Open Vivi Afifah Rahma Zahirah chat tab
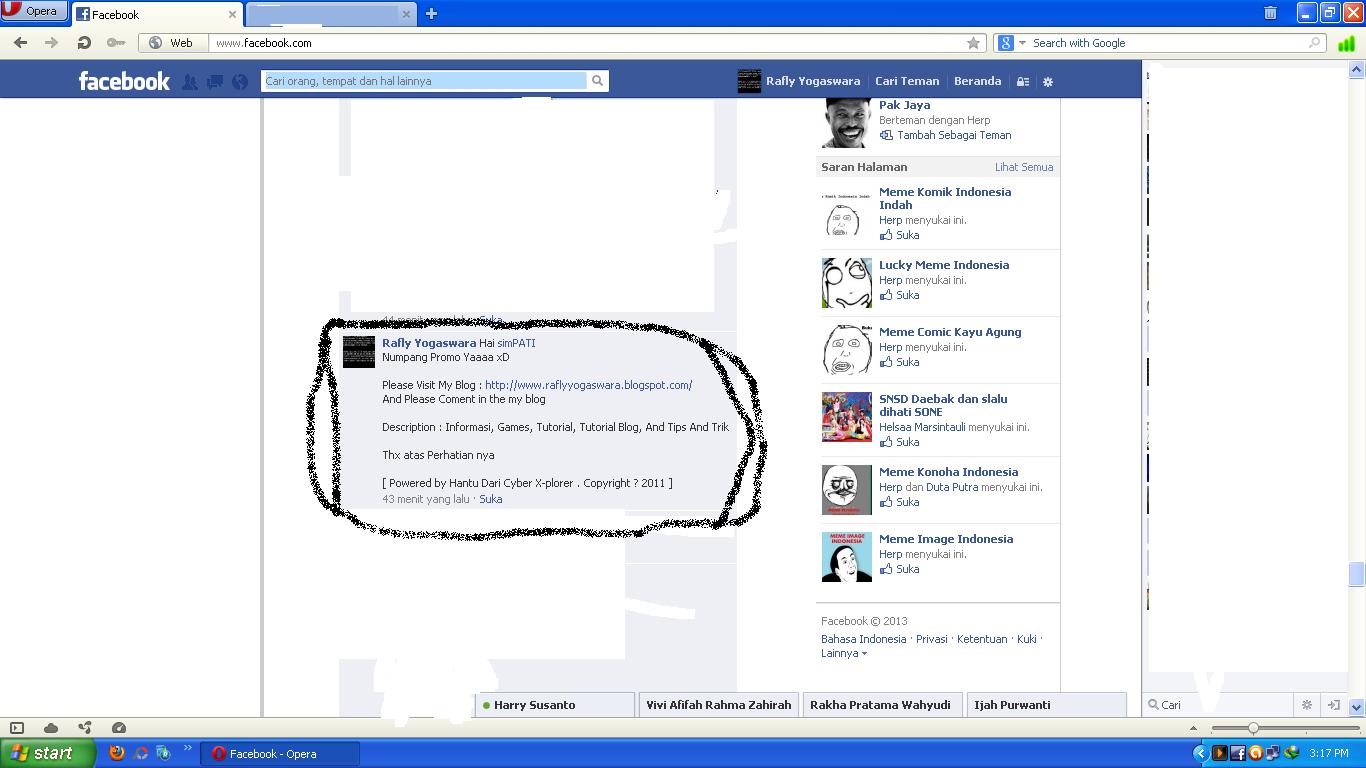Screen dimensions: 1366x768 click(719, 705)
